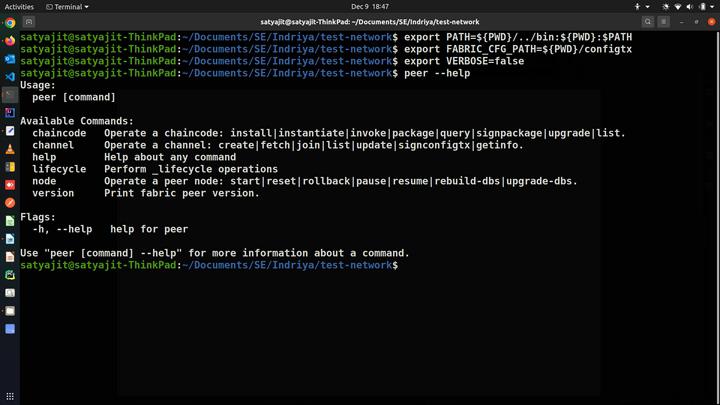Open the system status menu arrow
The image size is (720, 405).
[x=711, y=6]
